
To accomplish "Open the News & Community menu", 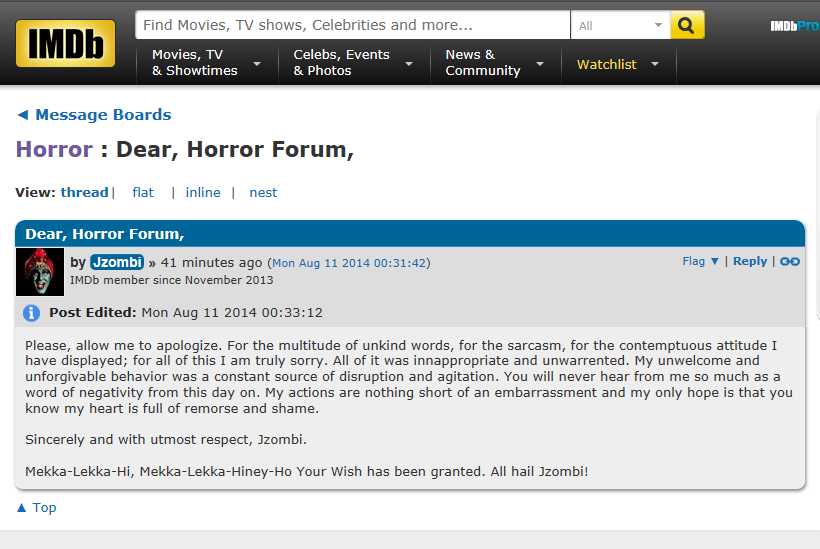I will coord(494,63).
